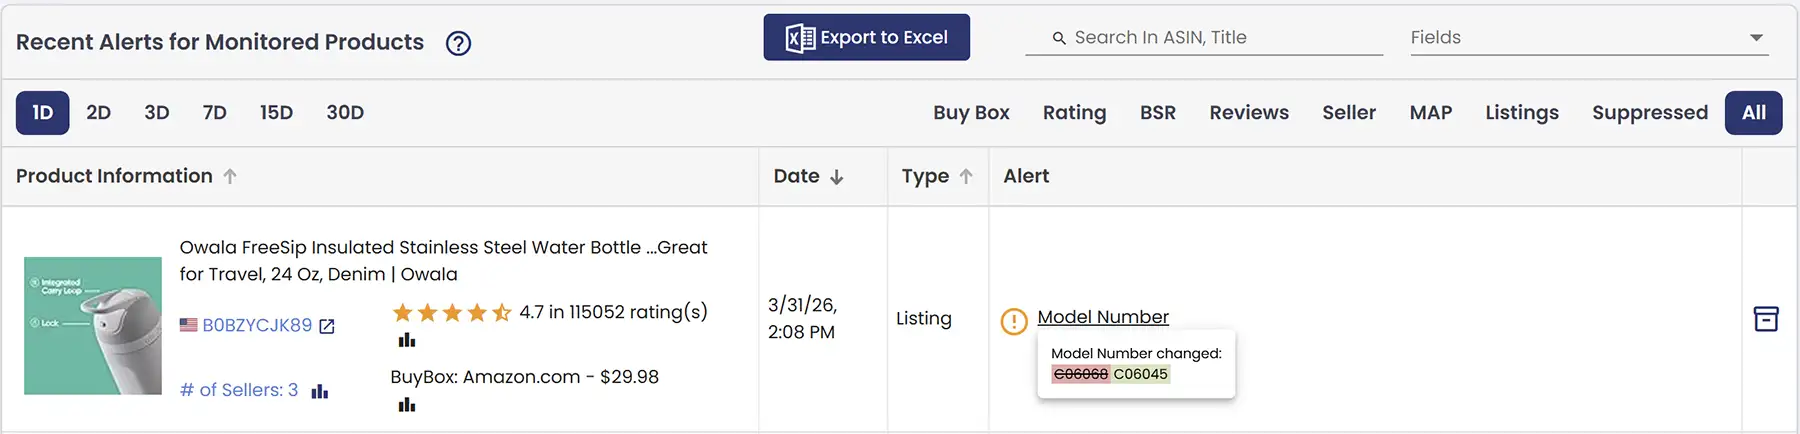This screenshot has width=1800, height=434.
Task: Show All alert types
Action: pos(1754,113)
